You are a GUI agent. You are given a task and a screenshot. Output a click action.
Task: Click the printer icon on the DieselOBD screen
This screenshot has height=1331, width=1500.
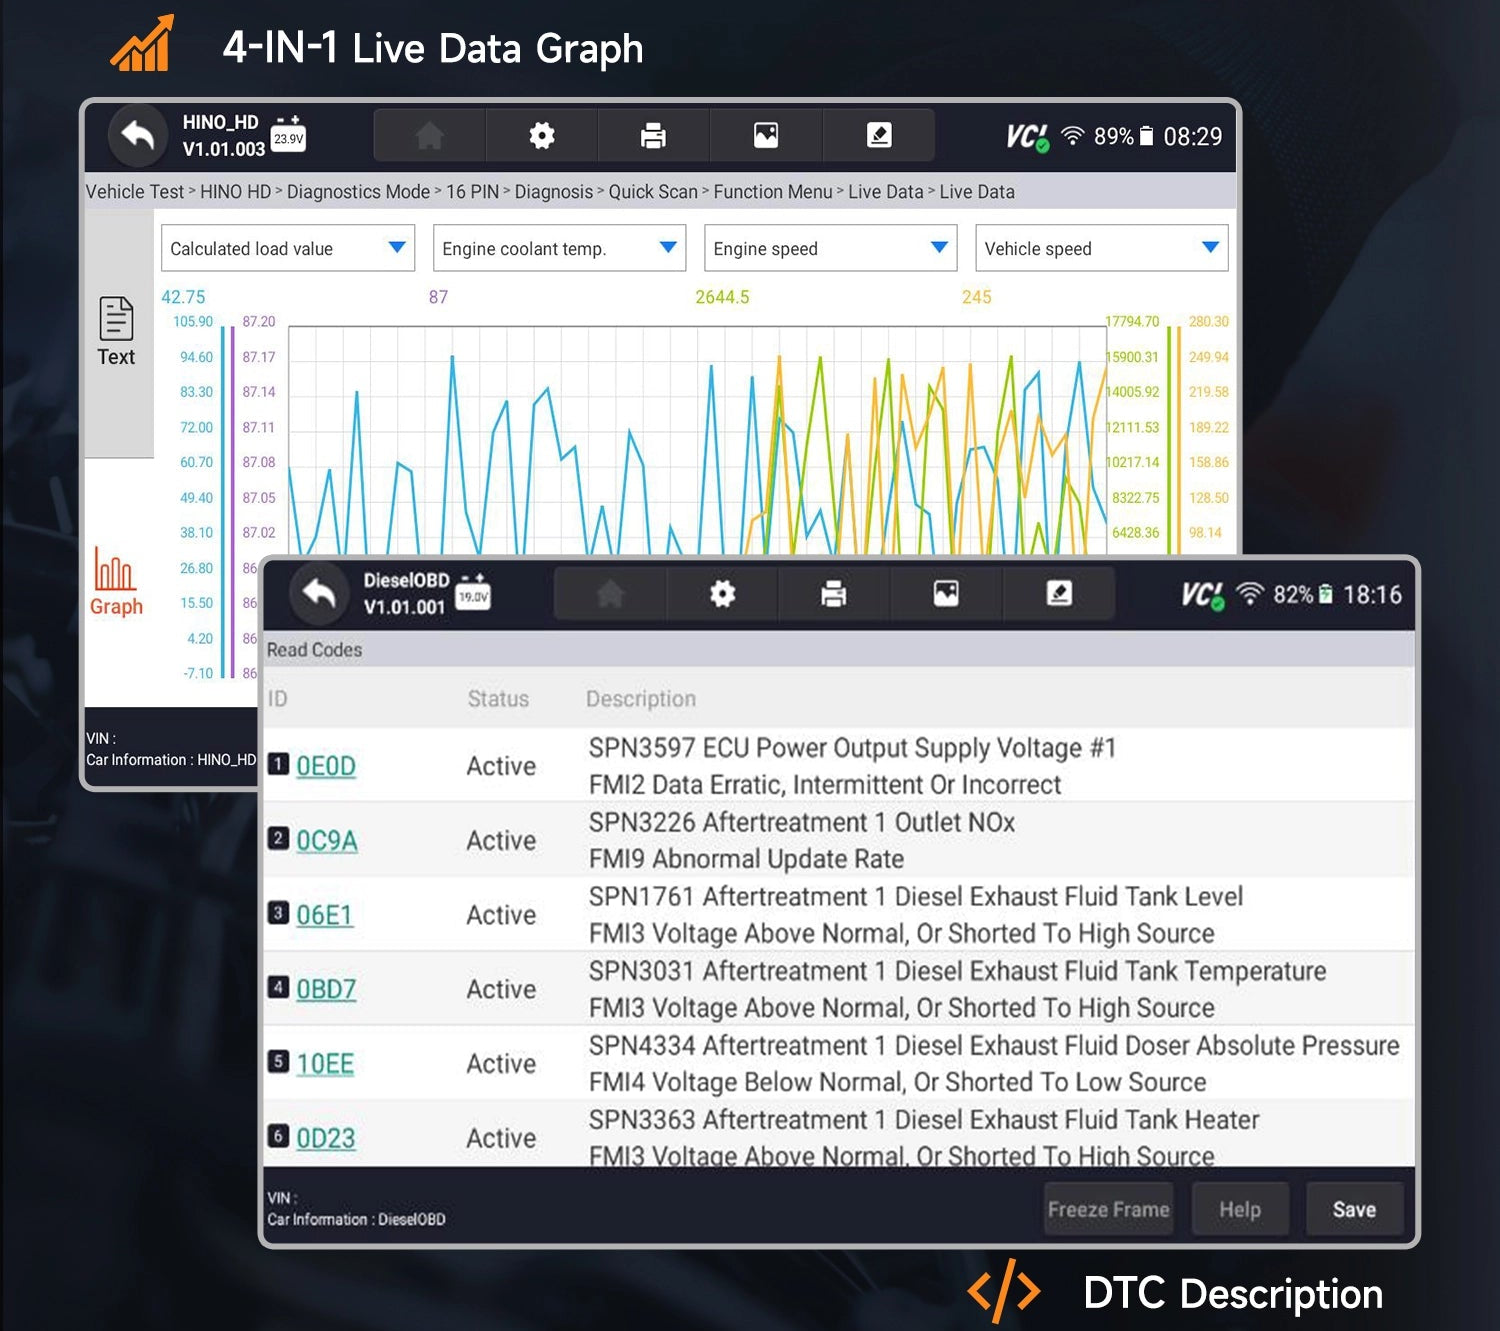pyautogui.click(x=833, y=593)
